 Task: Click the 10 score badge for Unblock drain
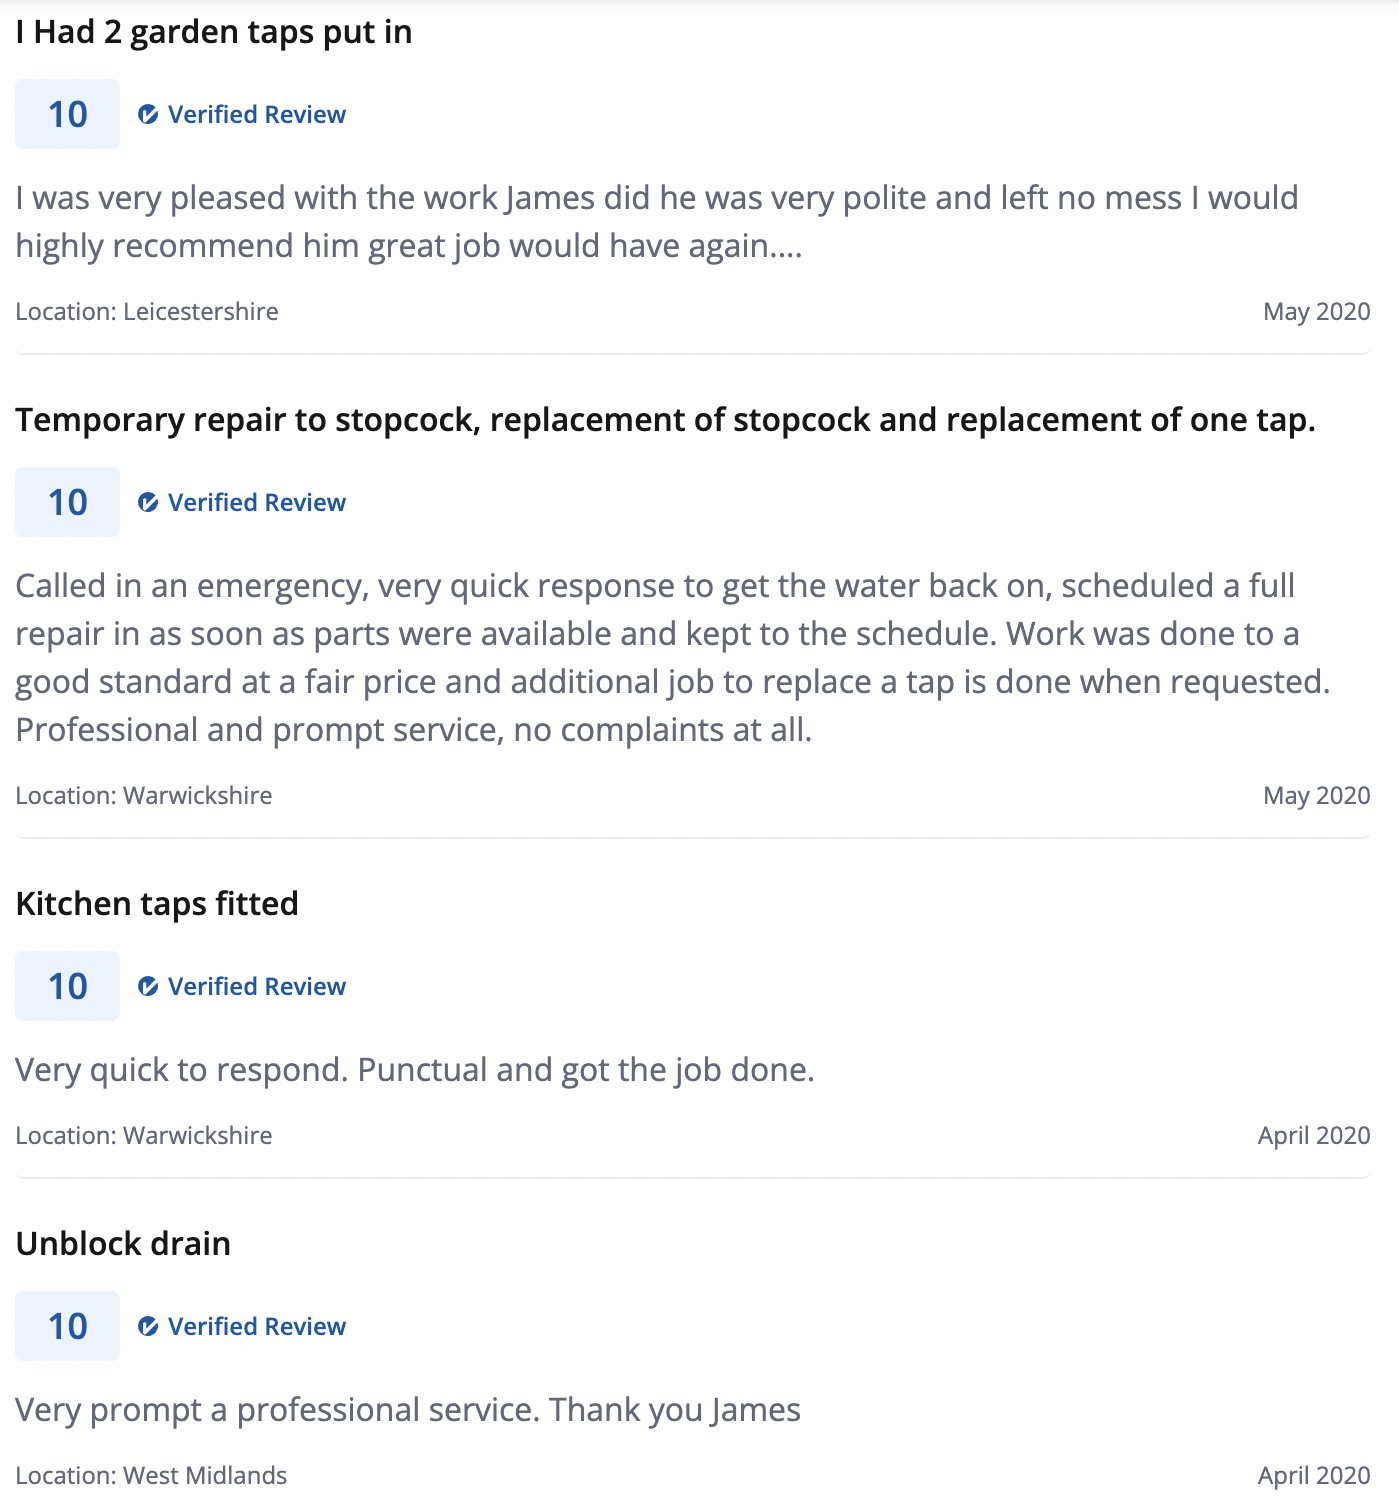point(67,1326)
